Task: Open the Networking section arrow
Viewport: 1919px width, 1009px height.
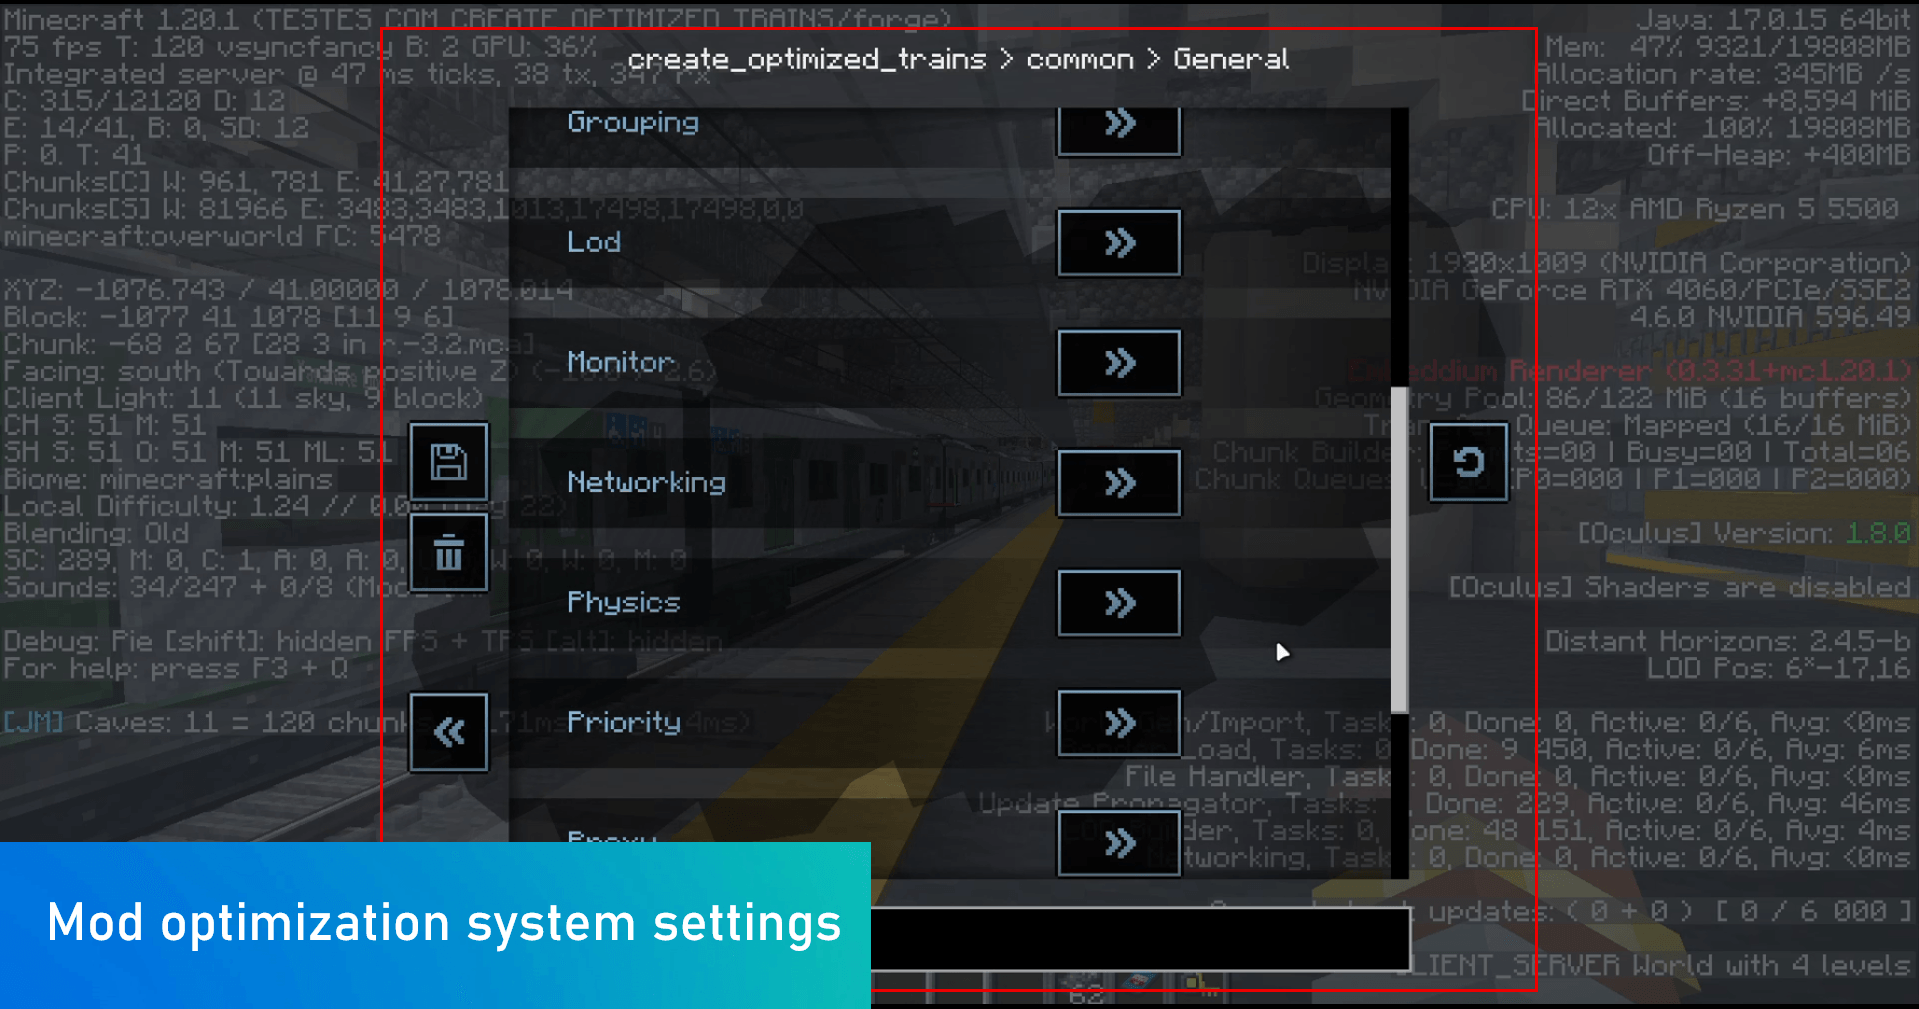Action: pos(1119,483)
